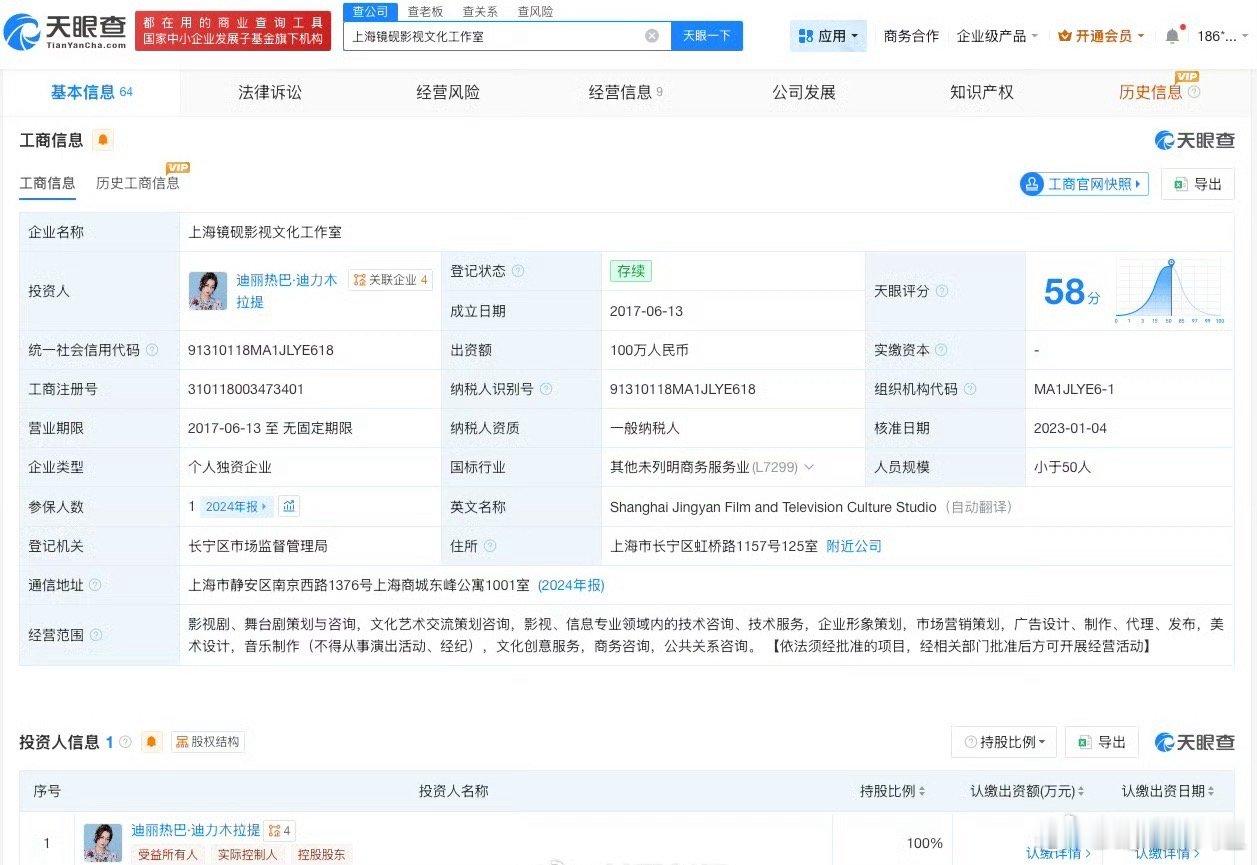Click the trend chart icon next to 2024年报
The width and height of the screenshot is (1257, 865).
click(289, 506)
